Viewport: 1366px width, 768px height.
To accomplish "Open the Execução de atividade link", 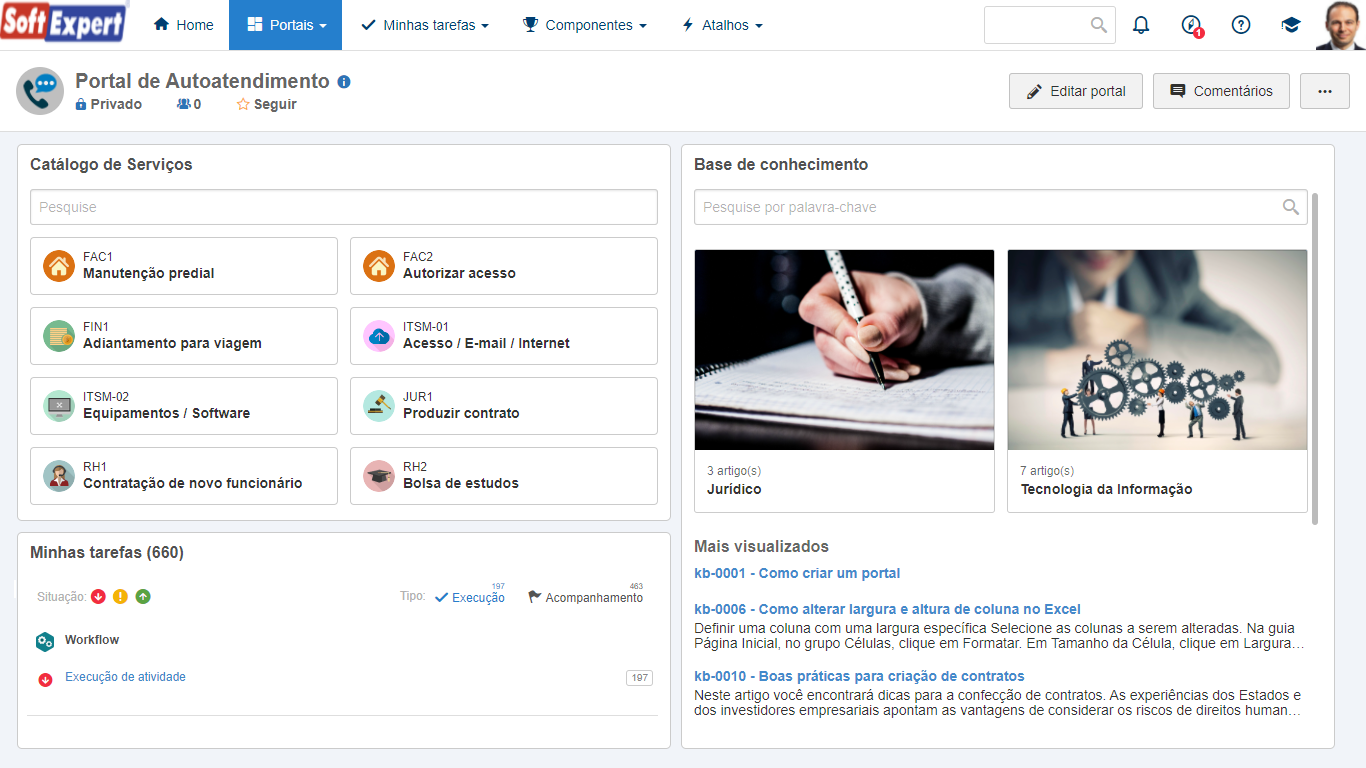I will coord(125,677).
